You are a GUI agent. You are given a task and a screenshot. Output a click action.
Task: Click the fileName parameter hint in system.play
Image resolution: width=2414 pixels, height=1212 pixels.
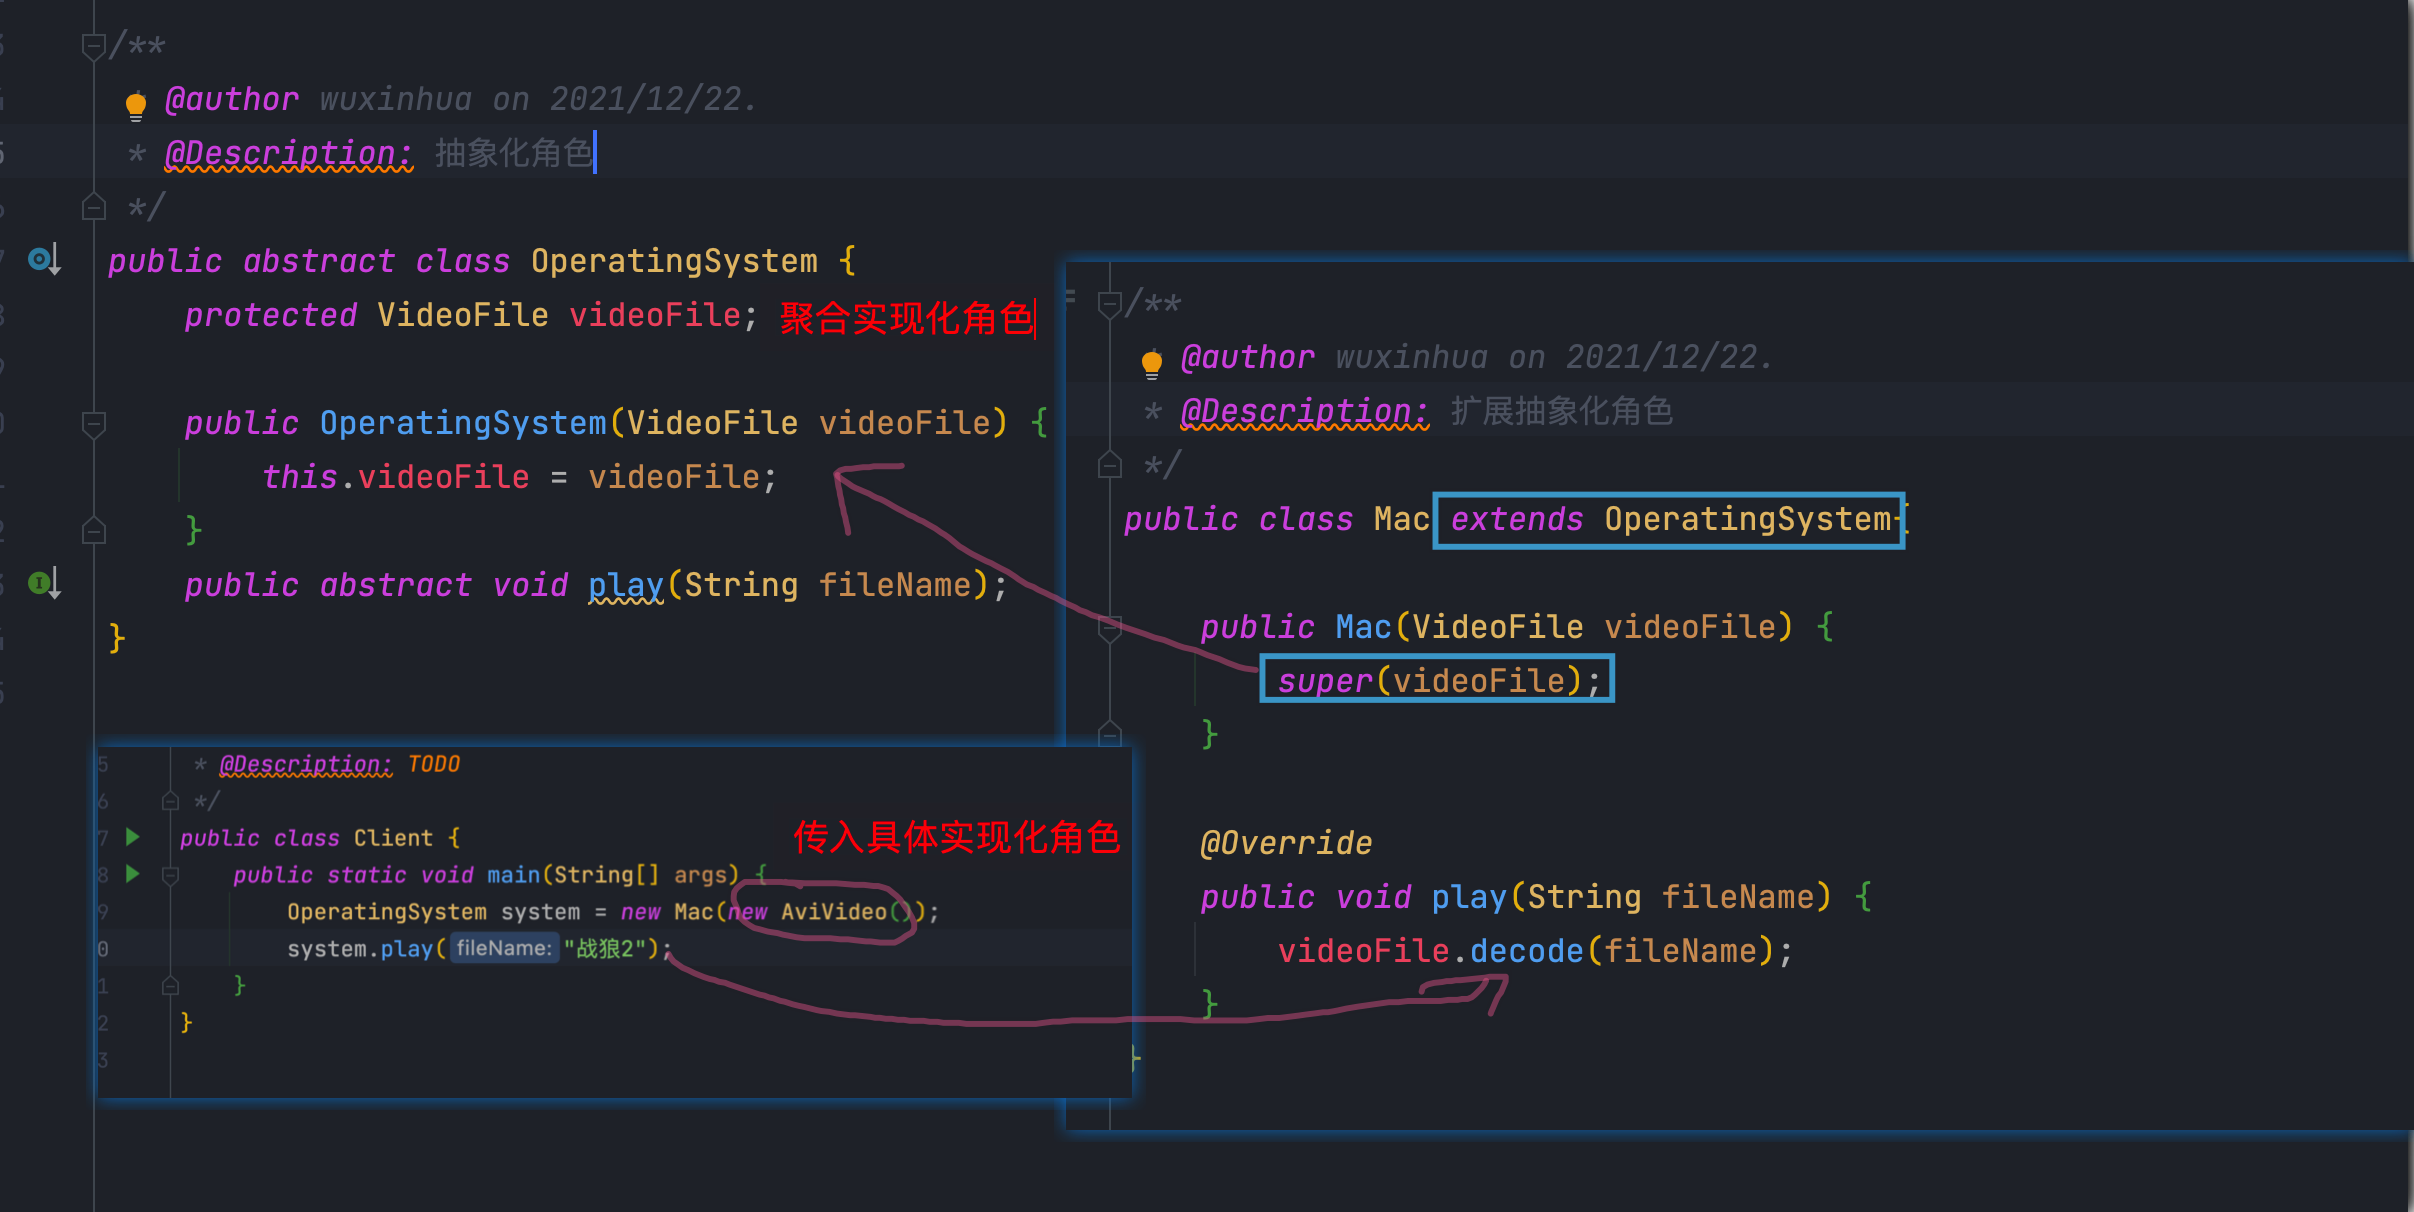(503, 948)
